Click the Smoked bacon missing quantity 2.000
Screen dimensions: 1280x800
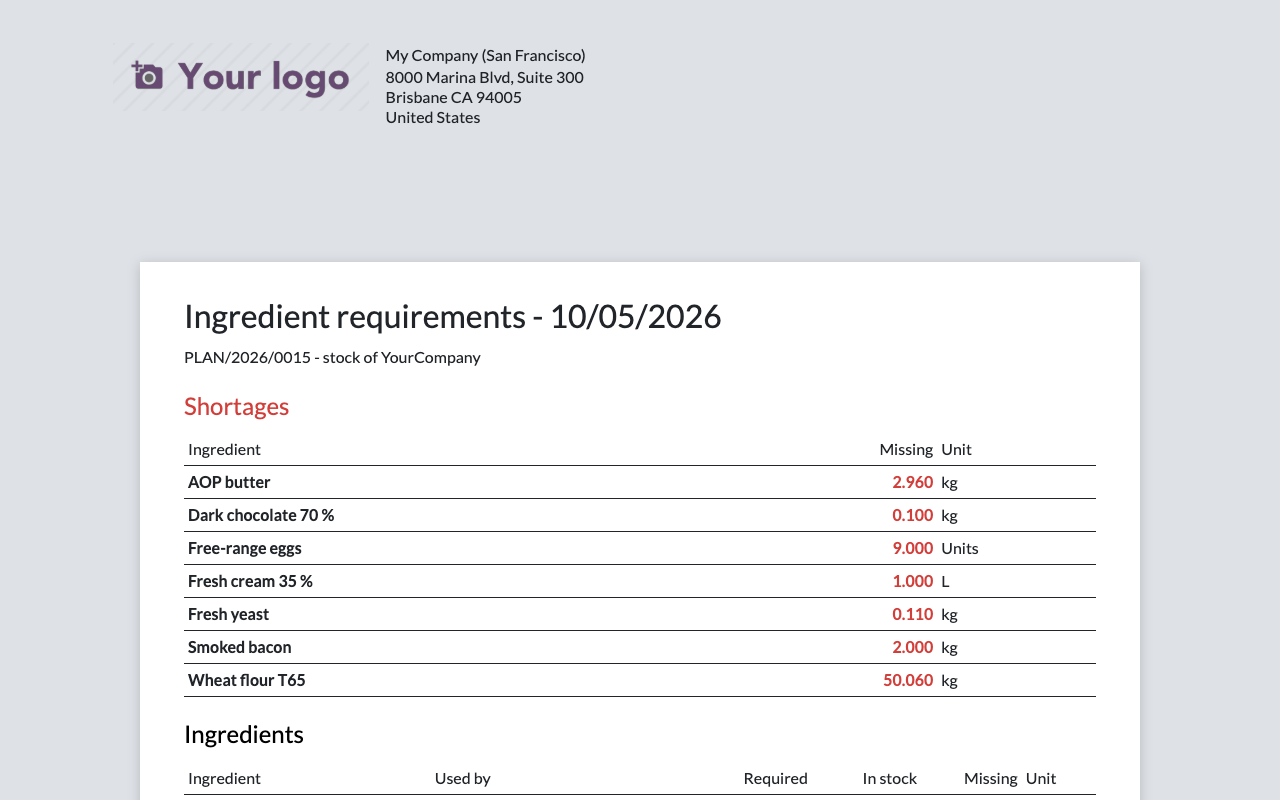tap(913, 647)
